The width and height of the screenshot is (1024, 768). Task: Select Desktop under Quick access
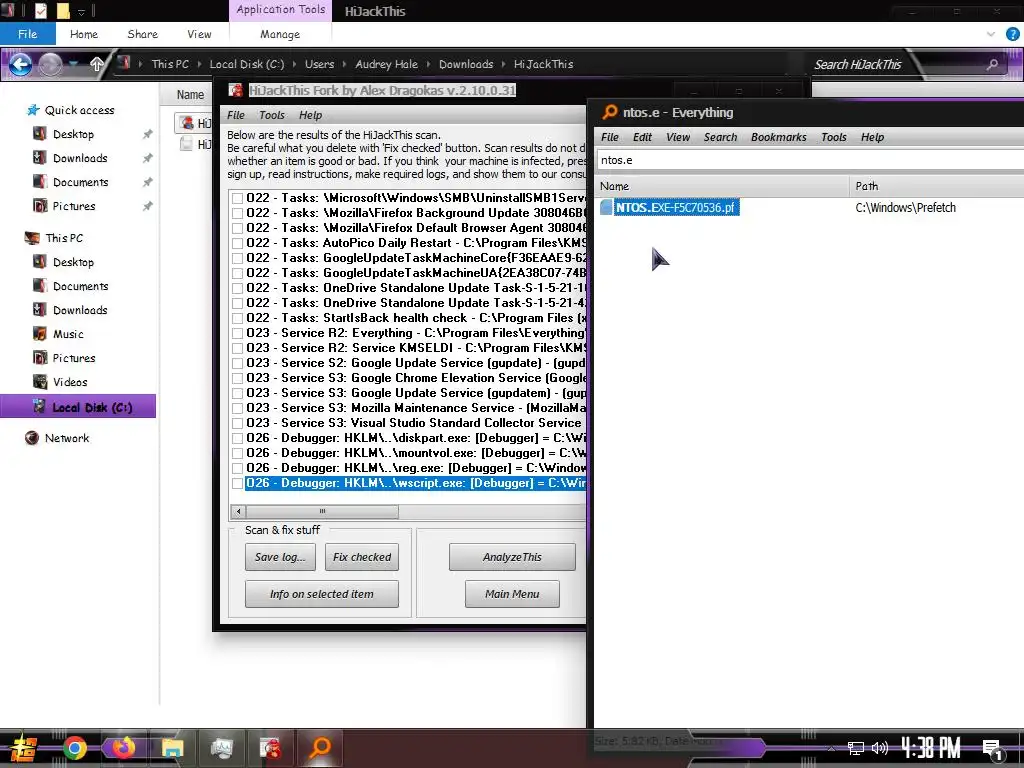coord(73,134)
